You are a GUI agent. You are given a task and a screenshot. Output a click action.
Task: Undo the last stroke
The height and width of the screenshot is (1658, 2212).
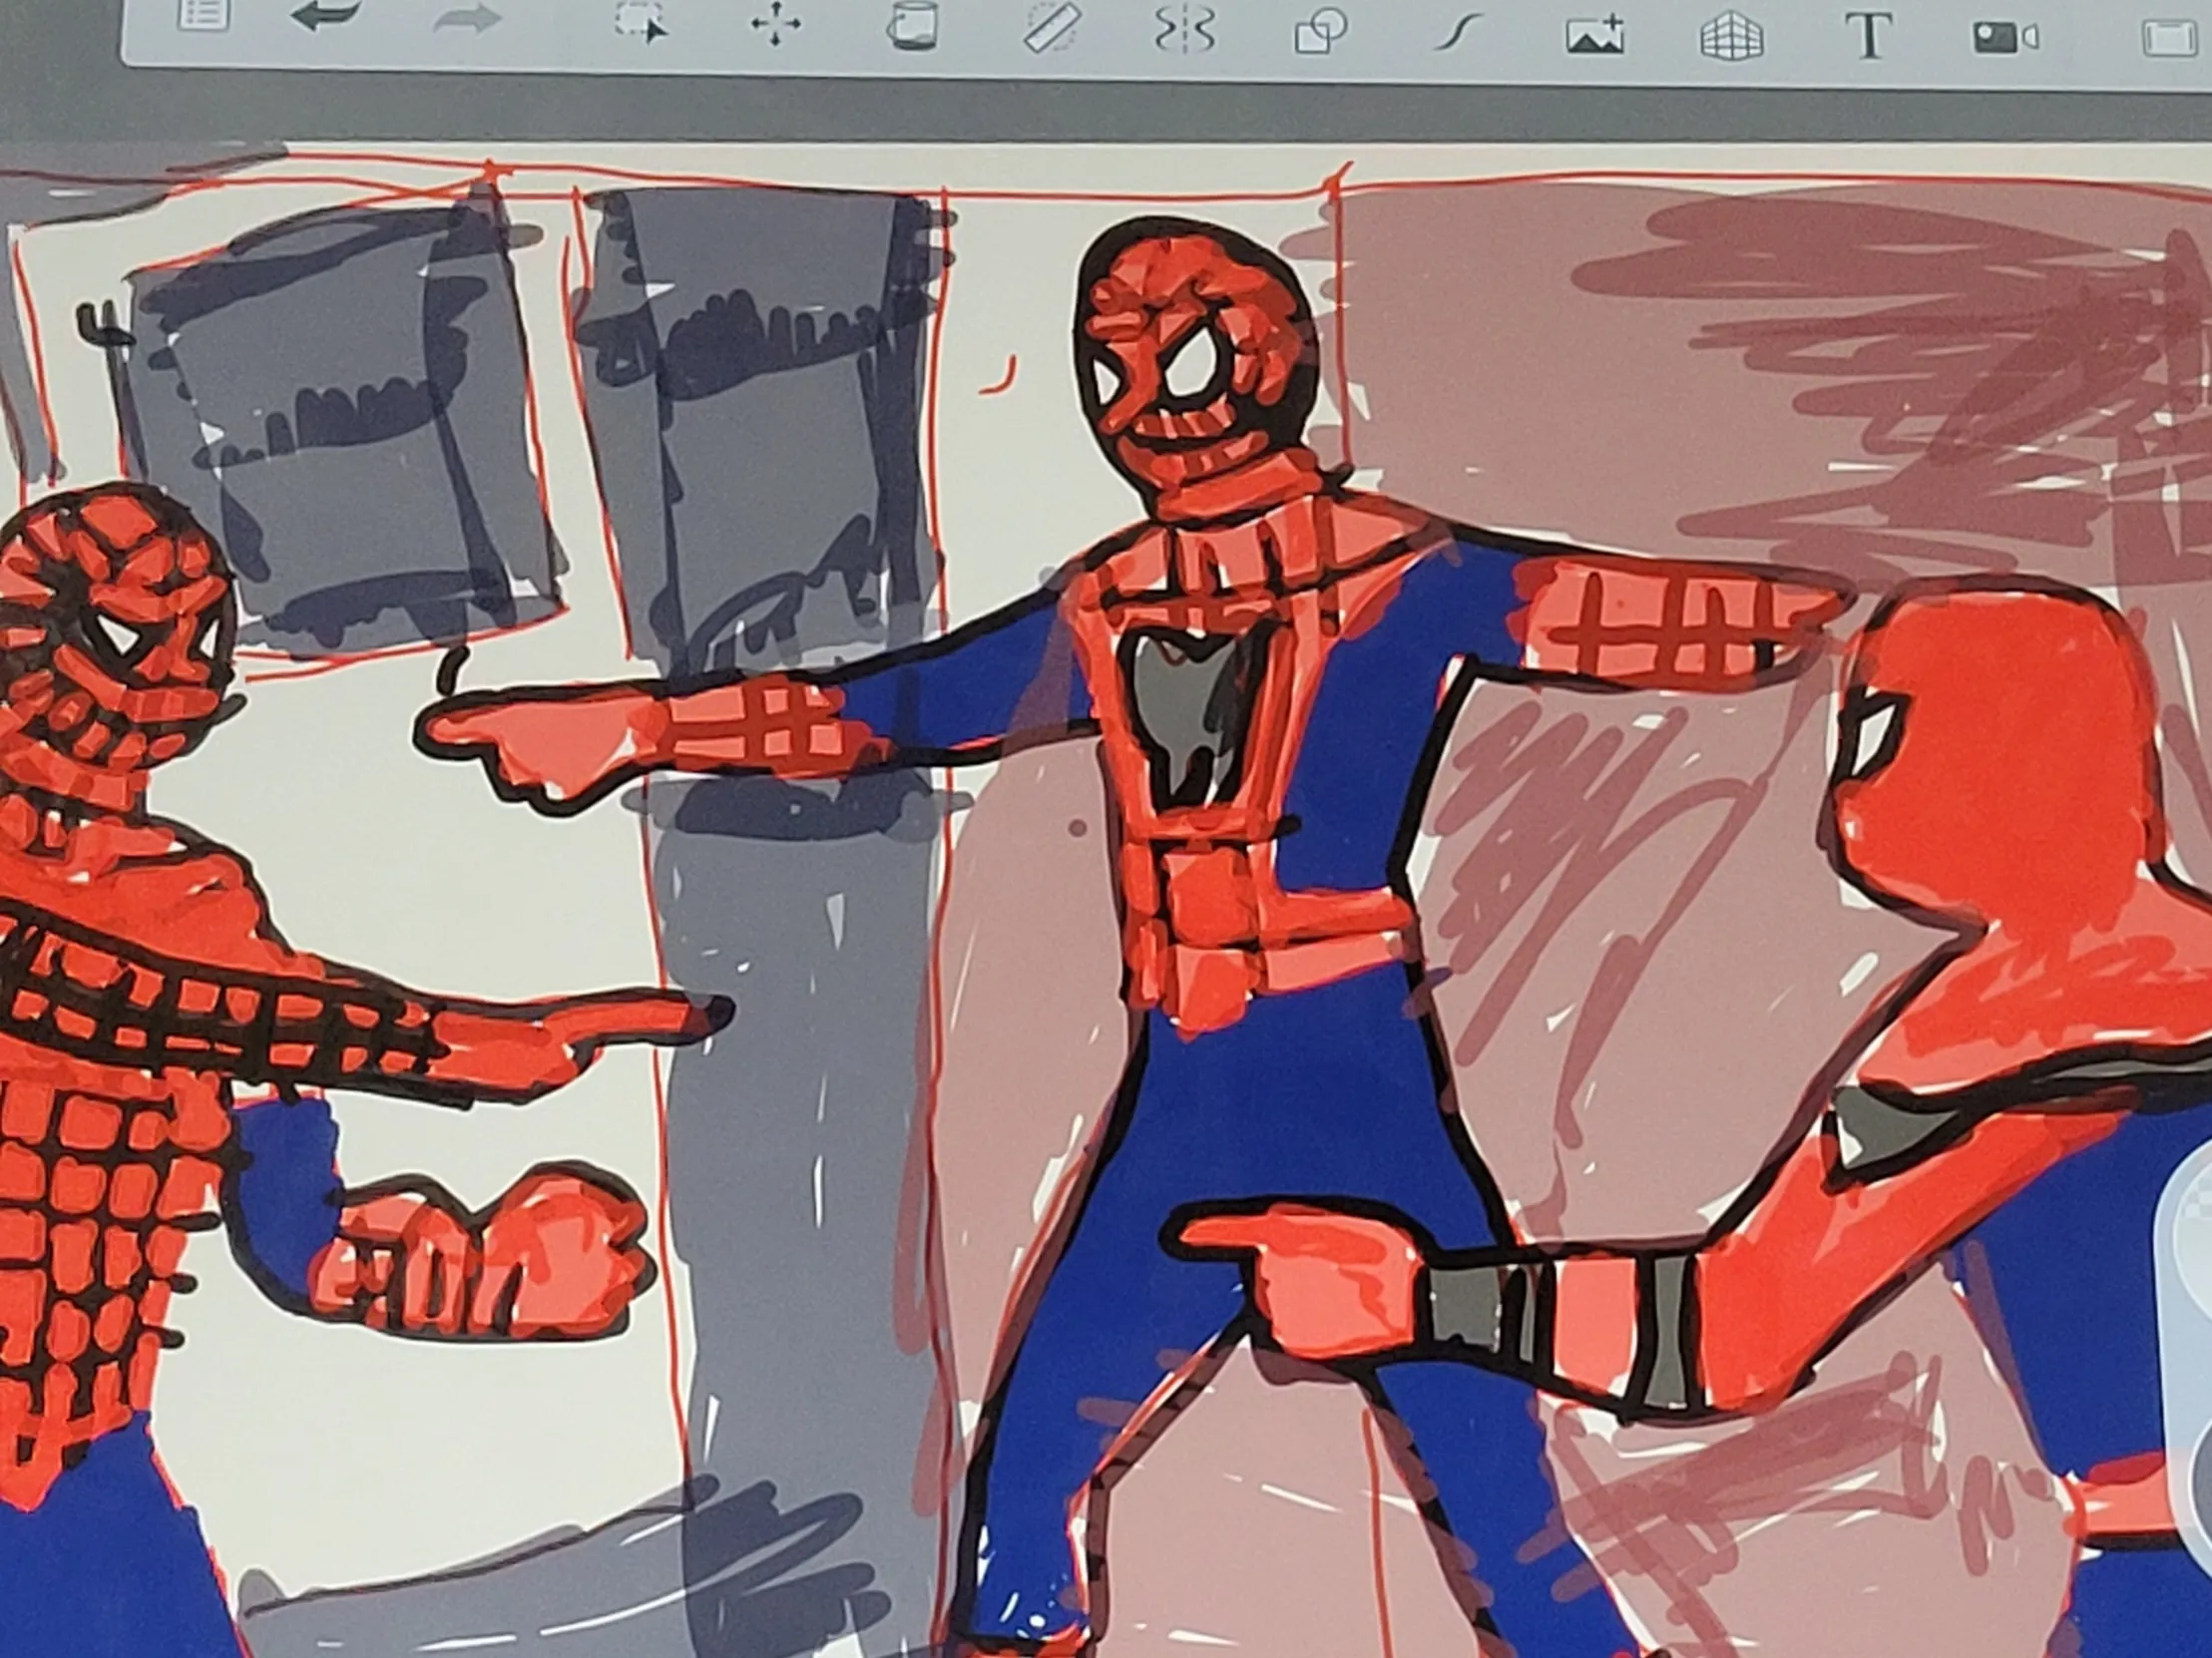[x=326, y=17]
